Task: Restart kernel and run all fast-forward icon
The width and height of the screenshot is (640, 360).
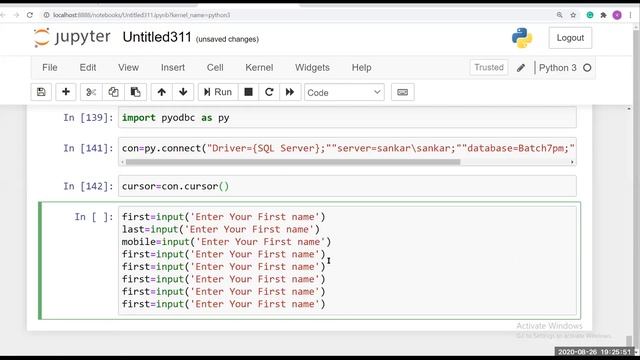Action: (x=290, y=92)
